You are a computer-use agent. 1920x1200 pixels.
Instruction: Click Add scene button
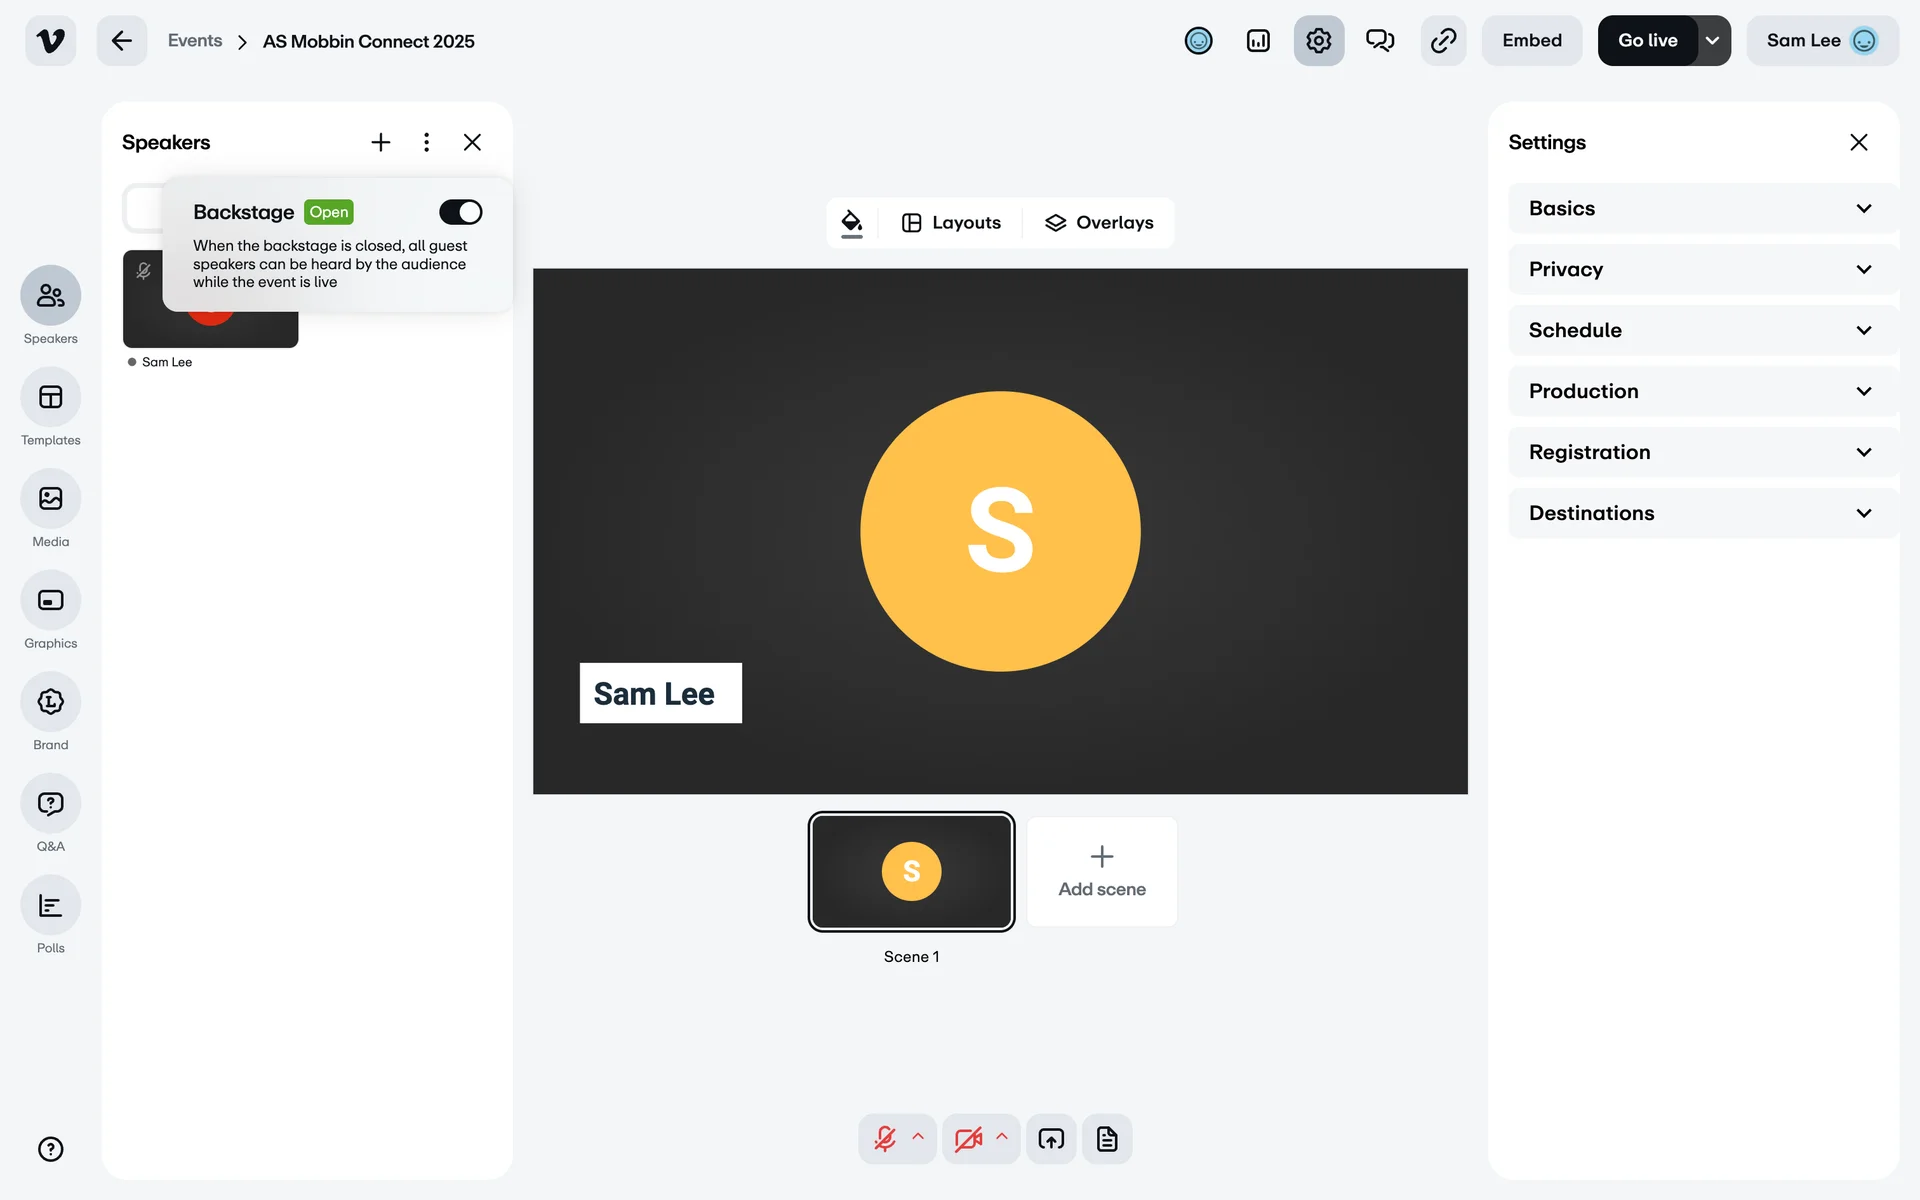point(1102,872)
